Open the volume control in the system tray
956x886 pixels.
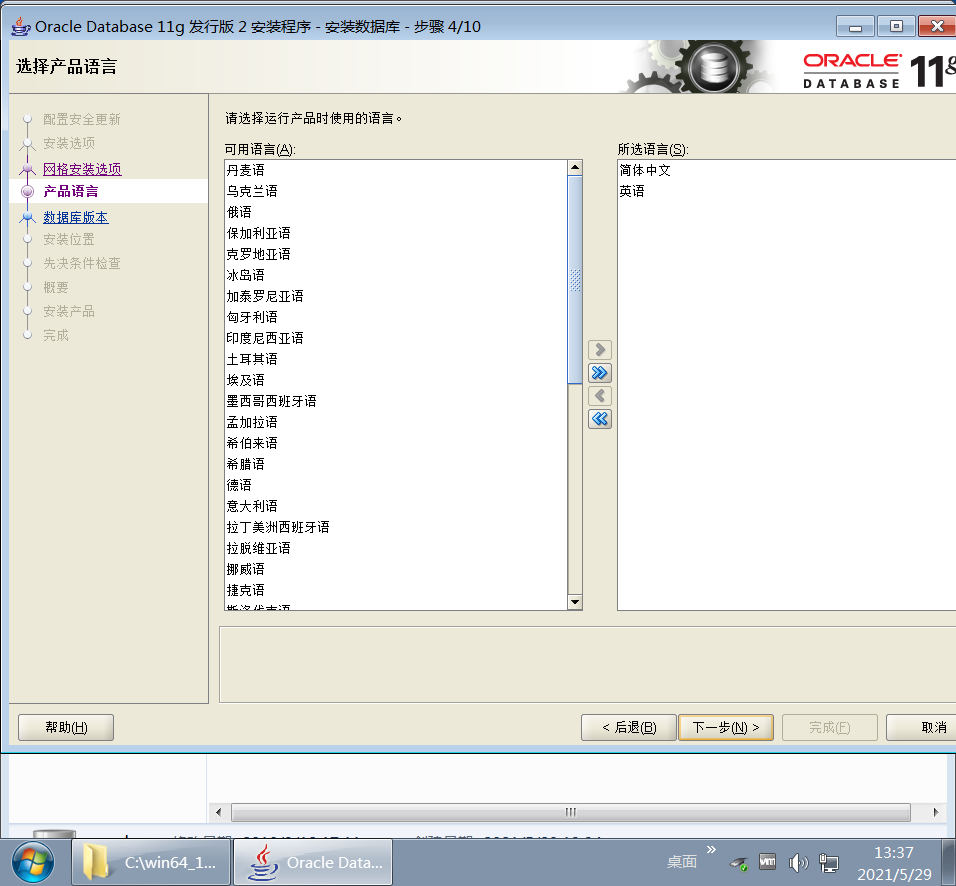click(798, 862)
